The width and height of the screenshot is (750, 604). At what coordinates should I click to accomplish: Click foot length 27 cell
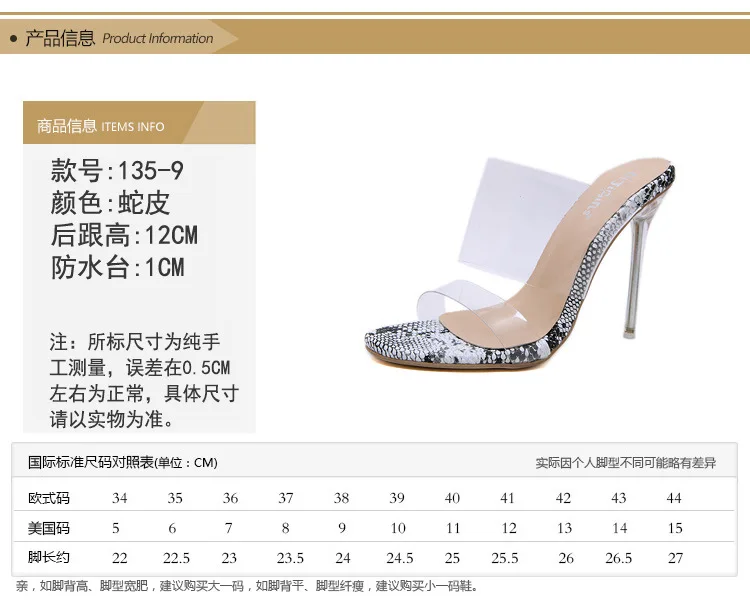coord(675,558)
